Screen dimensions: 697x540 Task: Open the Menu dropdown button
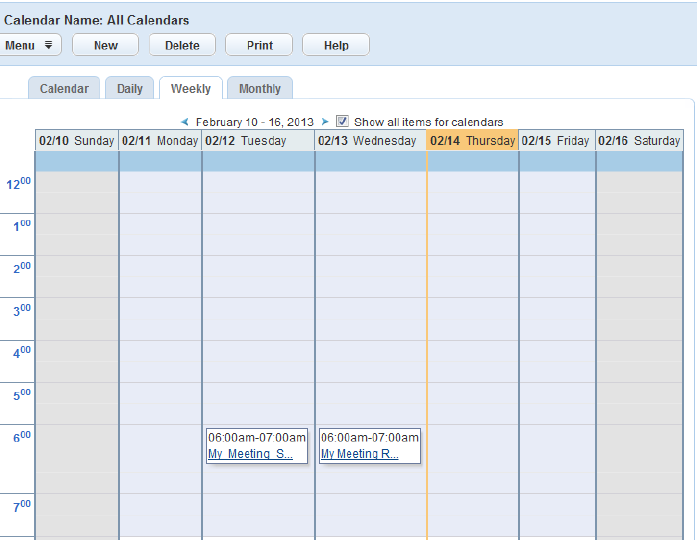click(29, 45)
